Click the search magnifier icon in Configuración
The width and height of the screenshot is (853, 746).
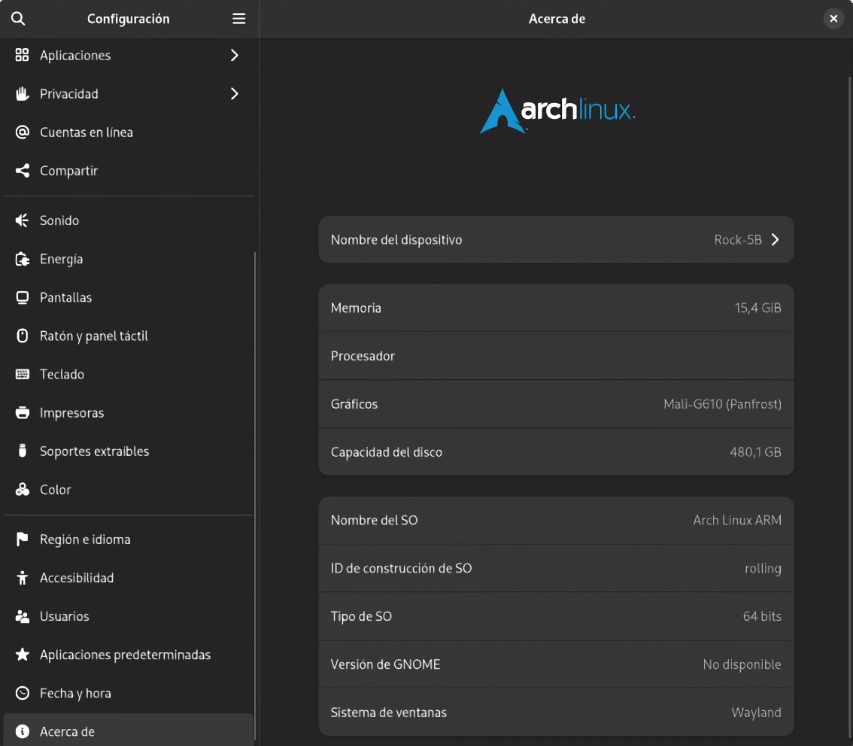click(x=18, y=19)
